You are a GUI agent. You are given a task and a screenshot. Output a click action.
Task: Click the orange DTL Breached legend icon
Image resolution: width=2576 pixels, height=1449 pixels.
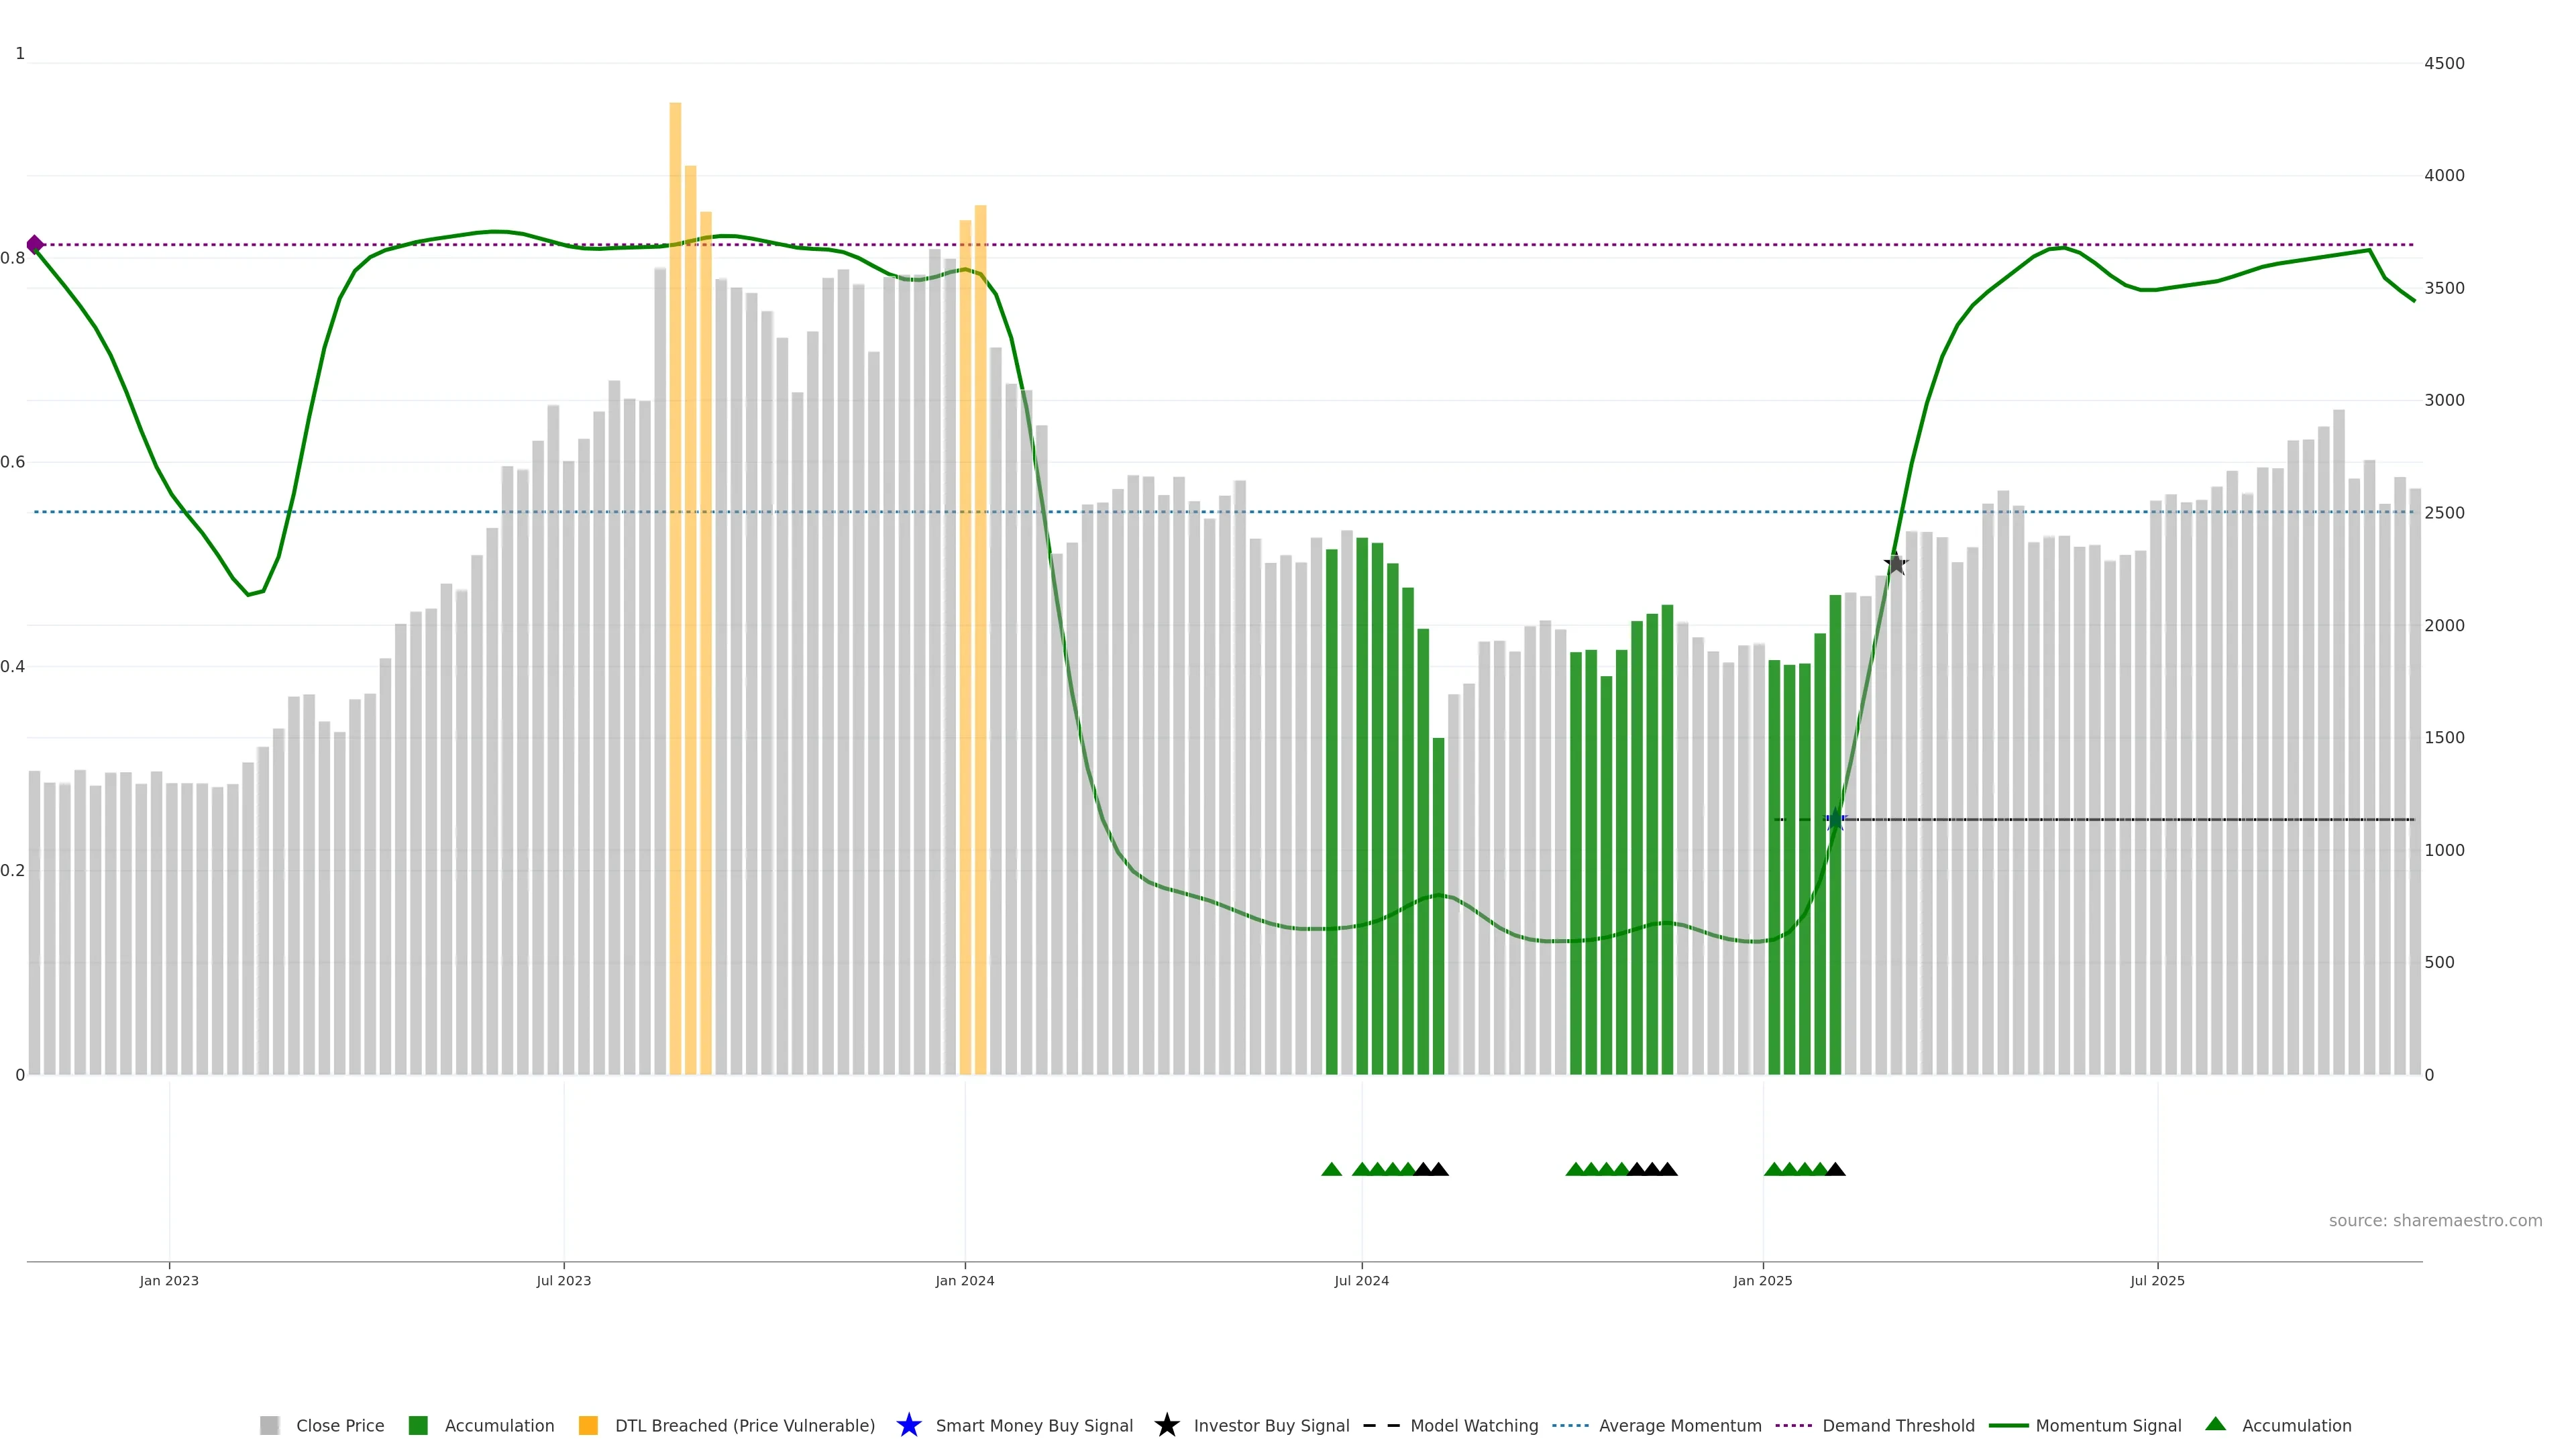coord(588,1425)
